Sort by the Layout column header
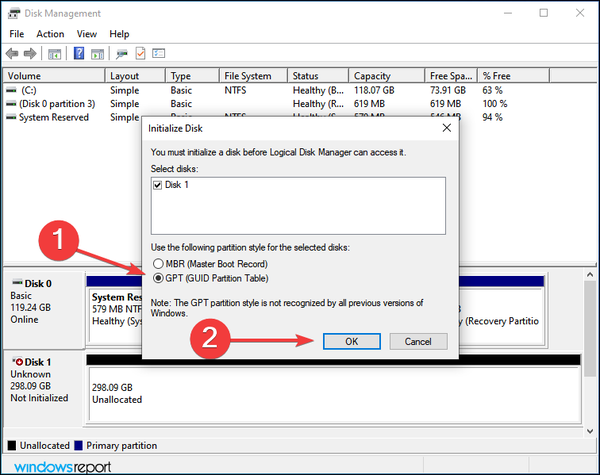 (x=135, y=76)
